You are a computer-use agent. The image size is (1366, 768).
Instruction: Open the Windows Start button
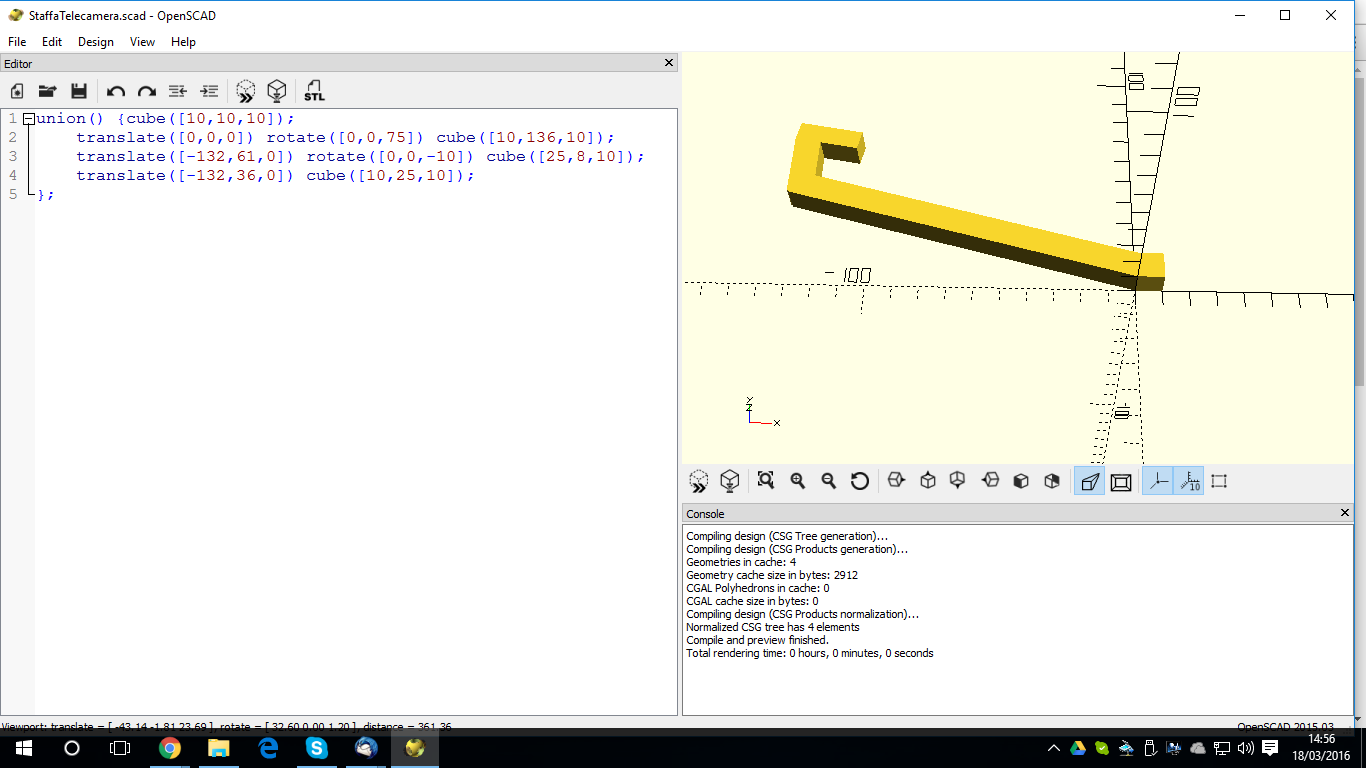23,748
